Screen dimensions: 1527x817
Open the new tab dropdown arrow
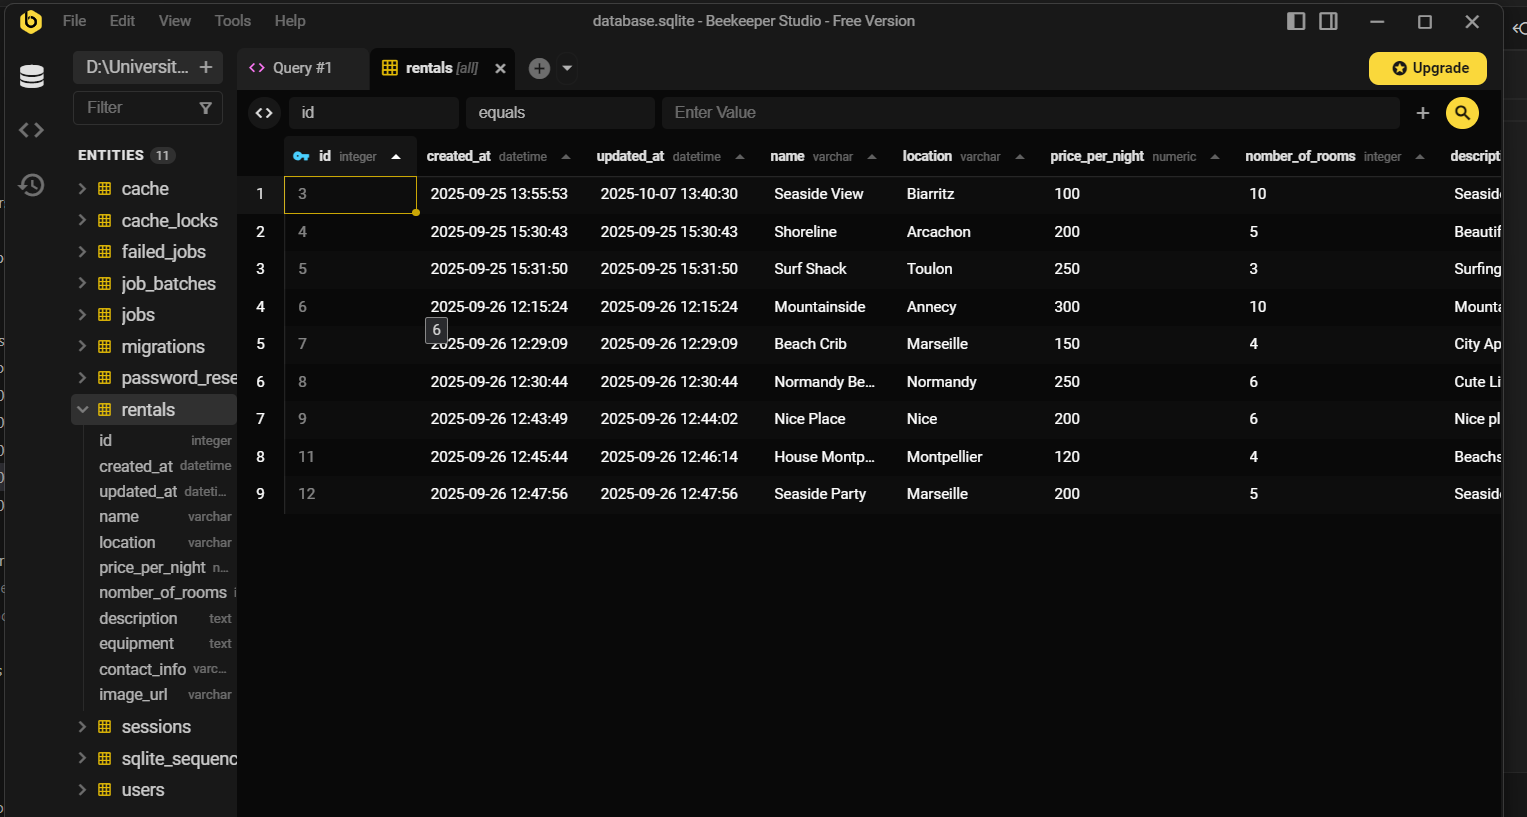[567, 68]
